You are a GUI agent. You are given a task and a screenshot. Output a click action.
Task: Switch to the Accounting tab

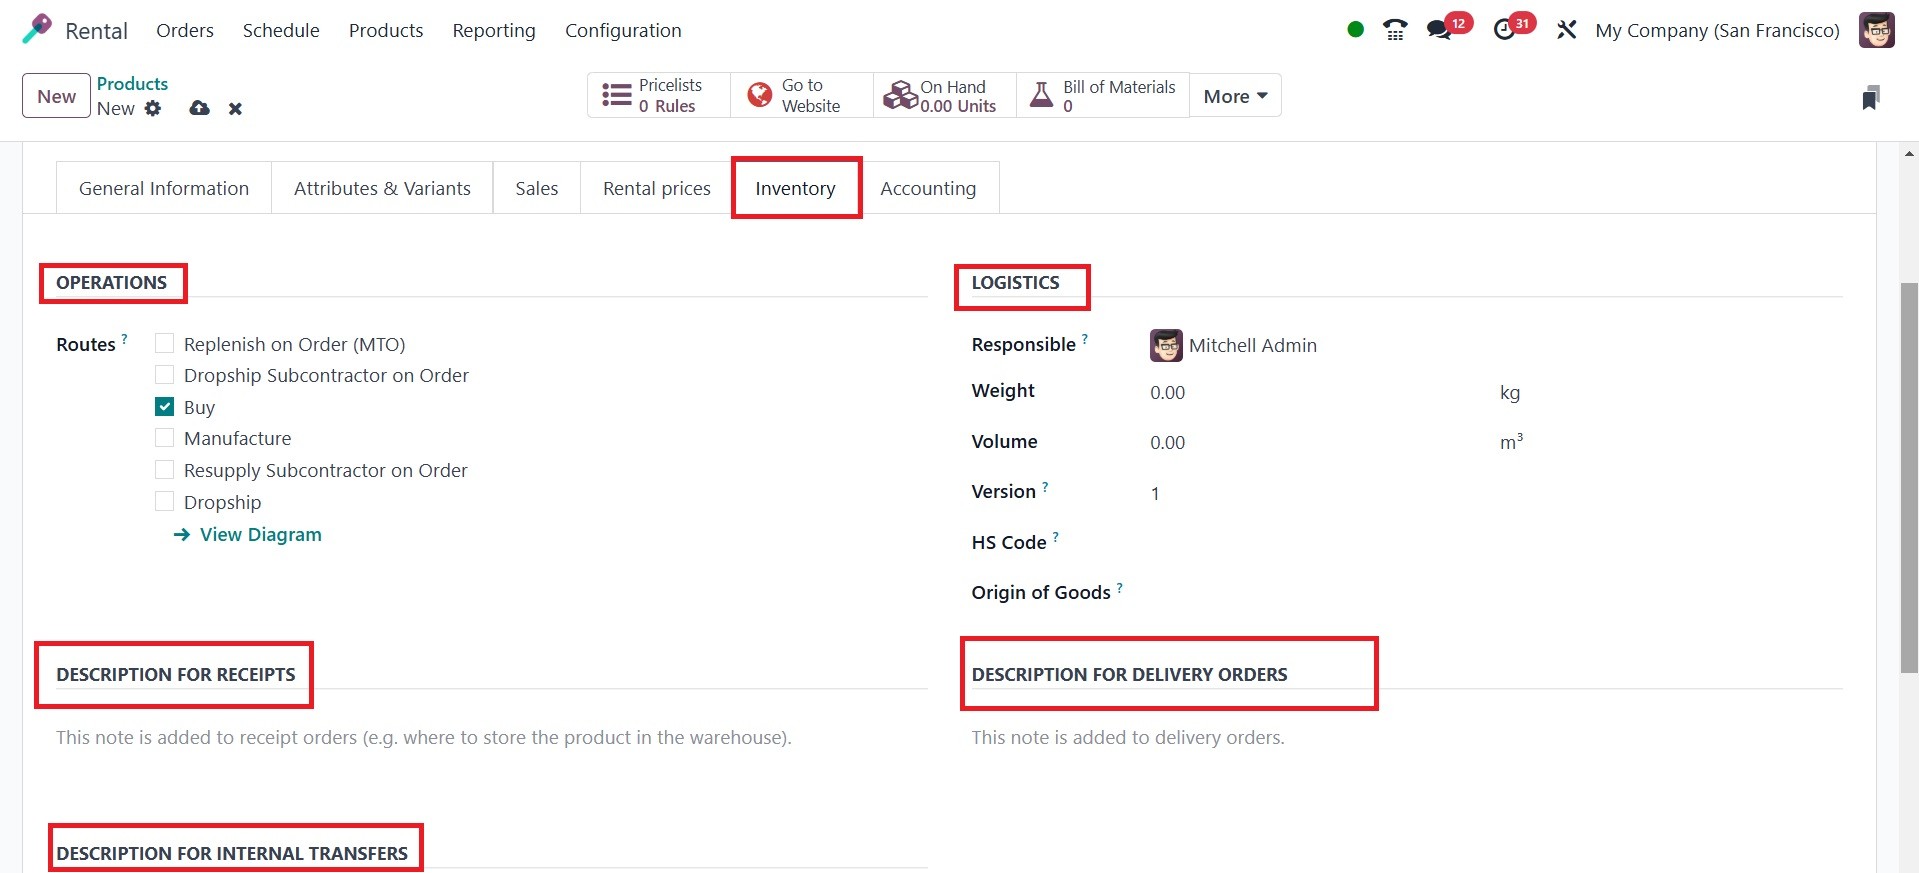point(928,188)
